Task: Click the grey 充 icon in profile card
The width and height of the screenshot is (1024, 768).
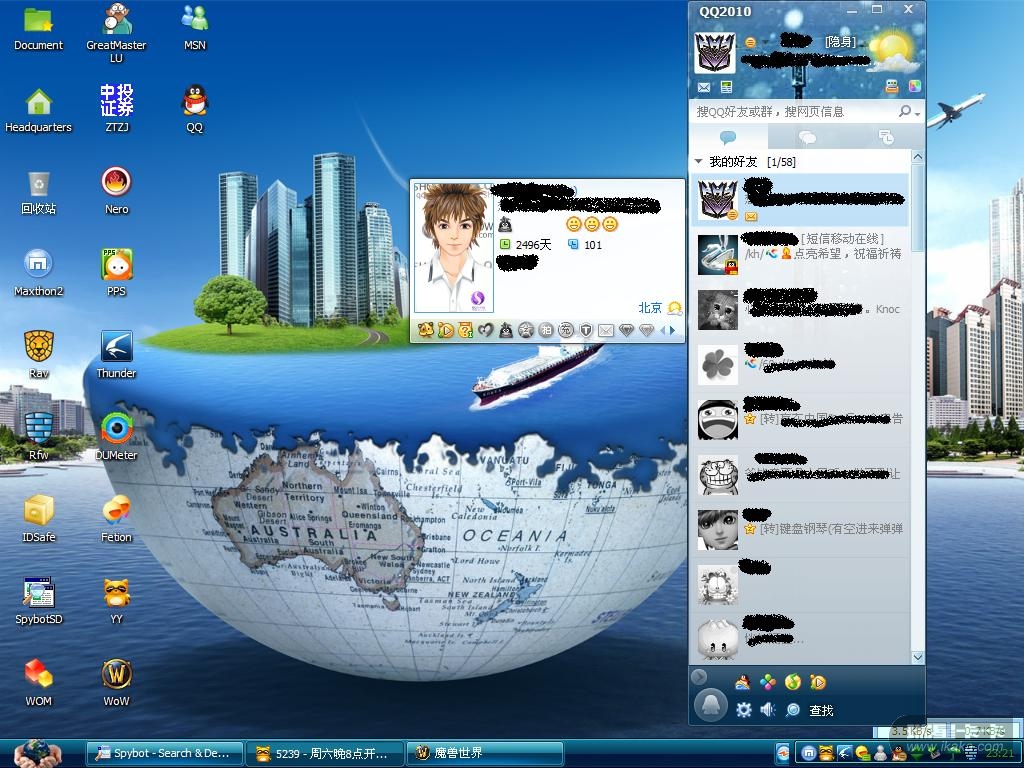Action: 566,330
